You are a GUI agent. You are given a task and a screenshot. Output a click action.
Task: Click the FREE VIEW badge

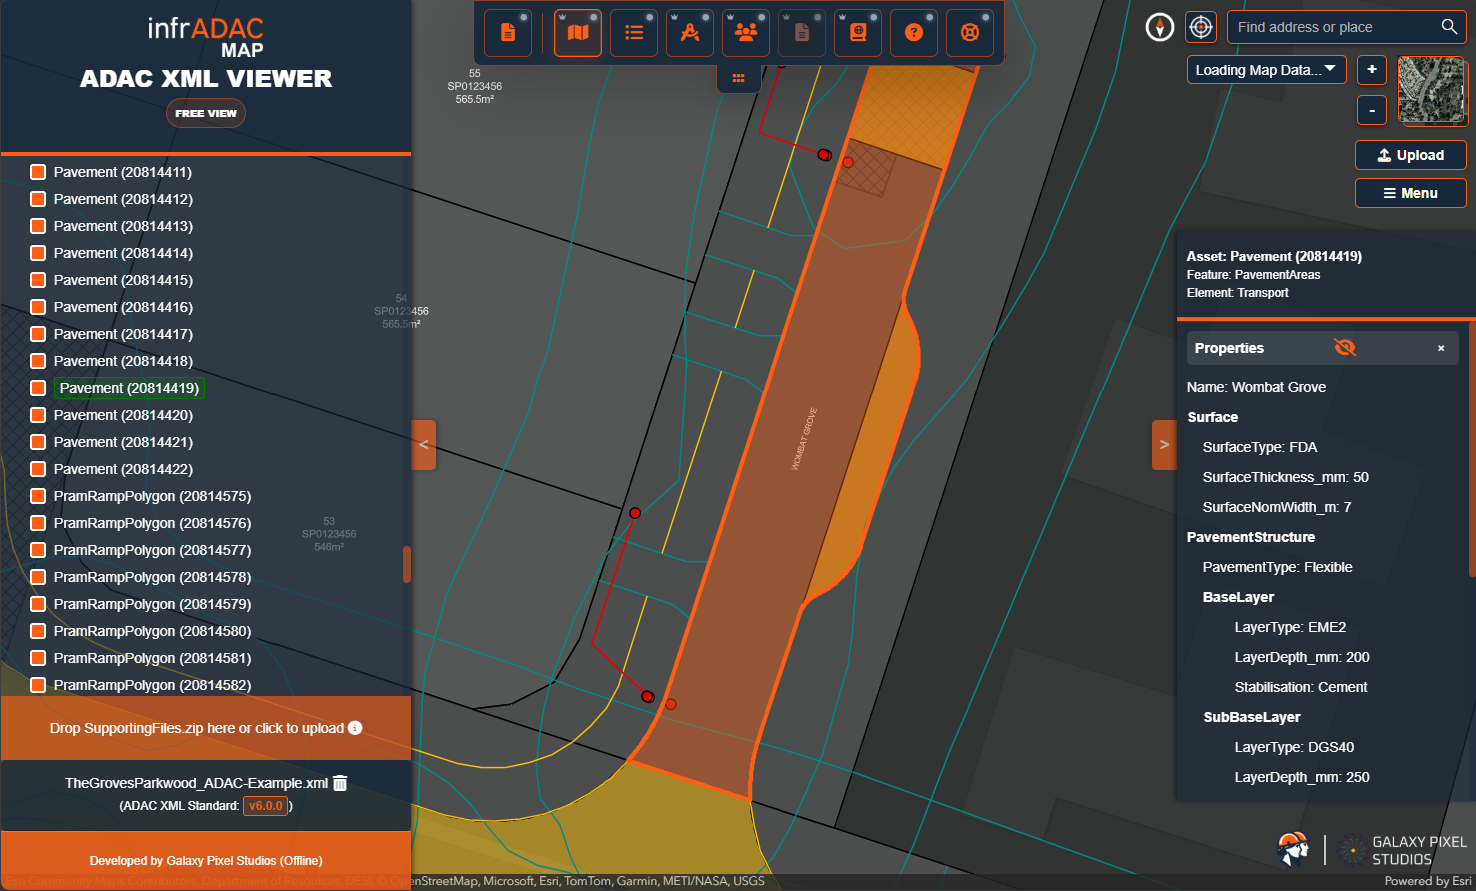coord(206,113)
